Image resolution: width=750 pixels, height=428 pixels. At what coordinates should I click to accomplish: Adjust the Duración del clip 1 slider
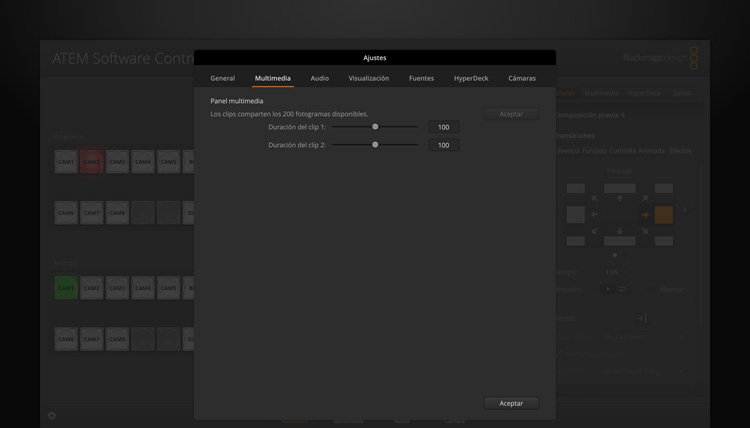click(375, 127)
